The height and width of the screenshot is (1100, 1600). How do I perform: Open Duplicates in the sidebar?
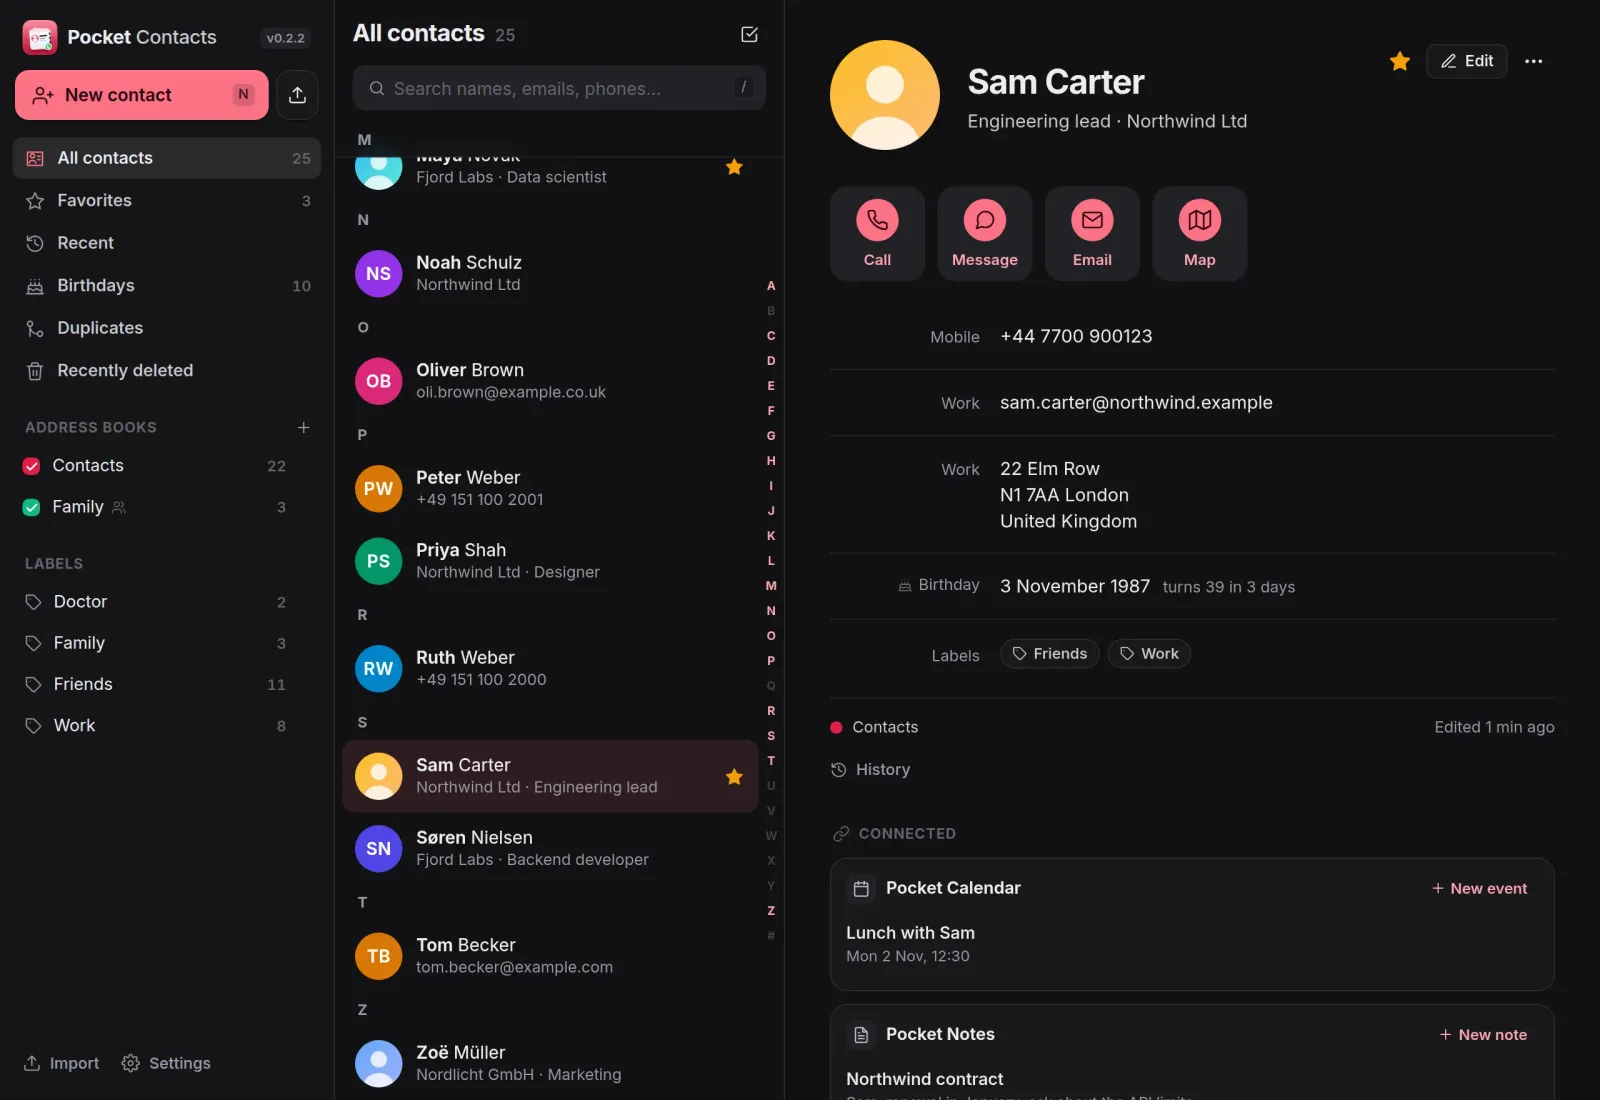[x=167, y=328]
